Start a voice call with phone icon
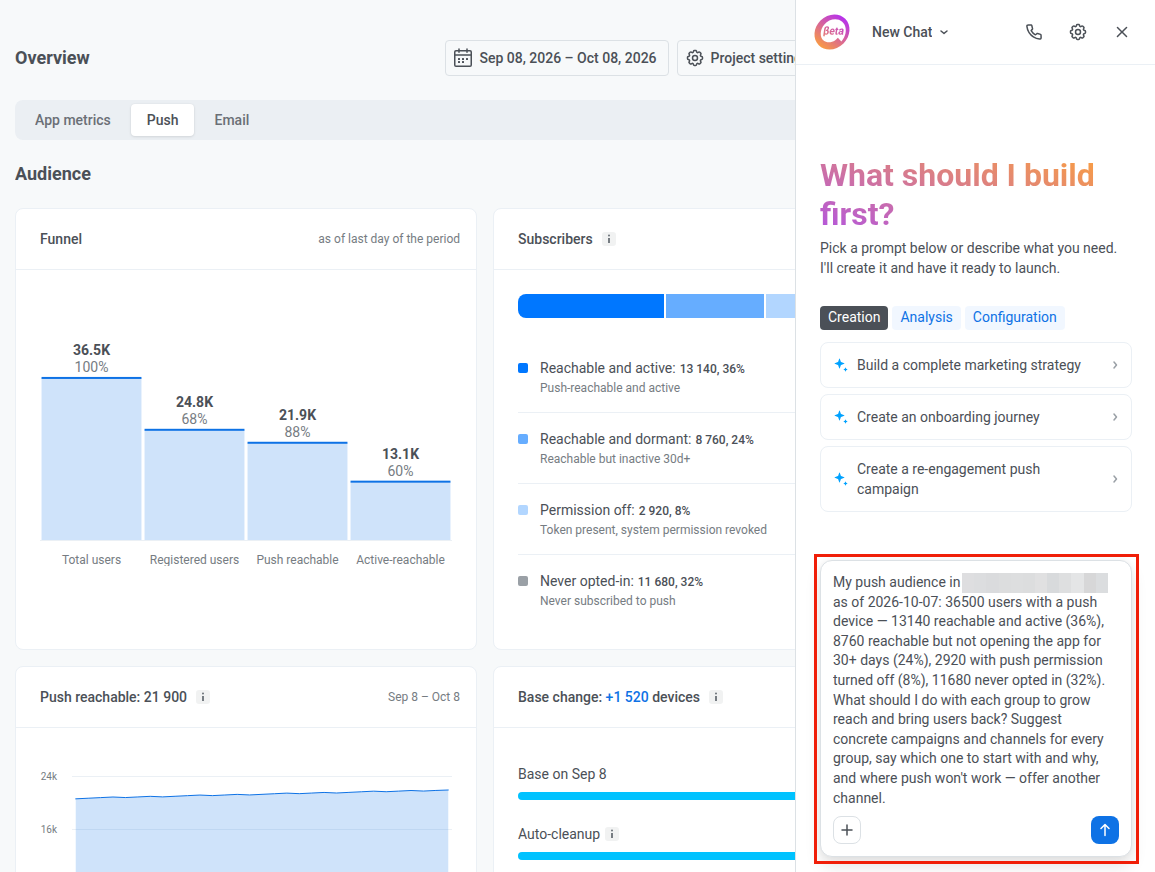The height and width of the screenshot is (872, 1155). click(1033, 32)
